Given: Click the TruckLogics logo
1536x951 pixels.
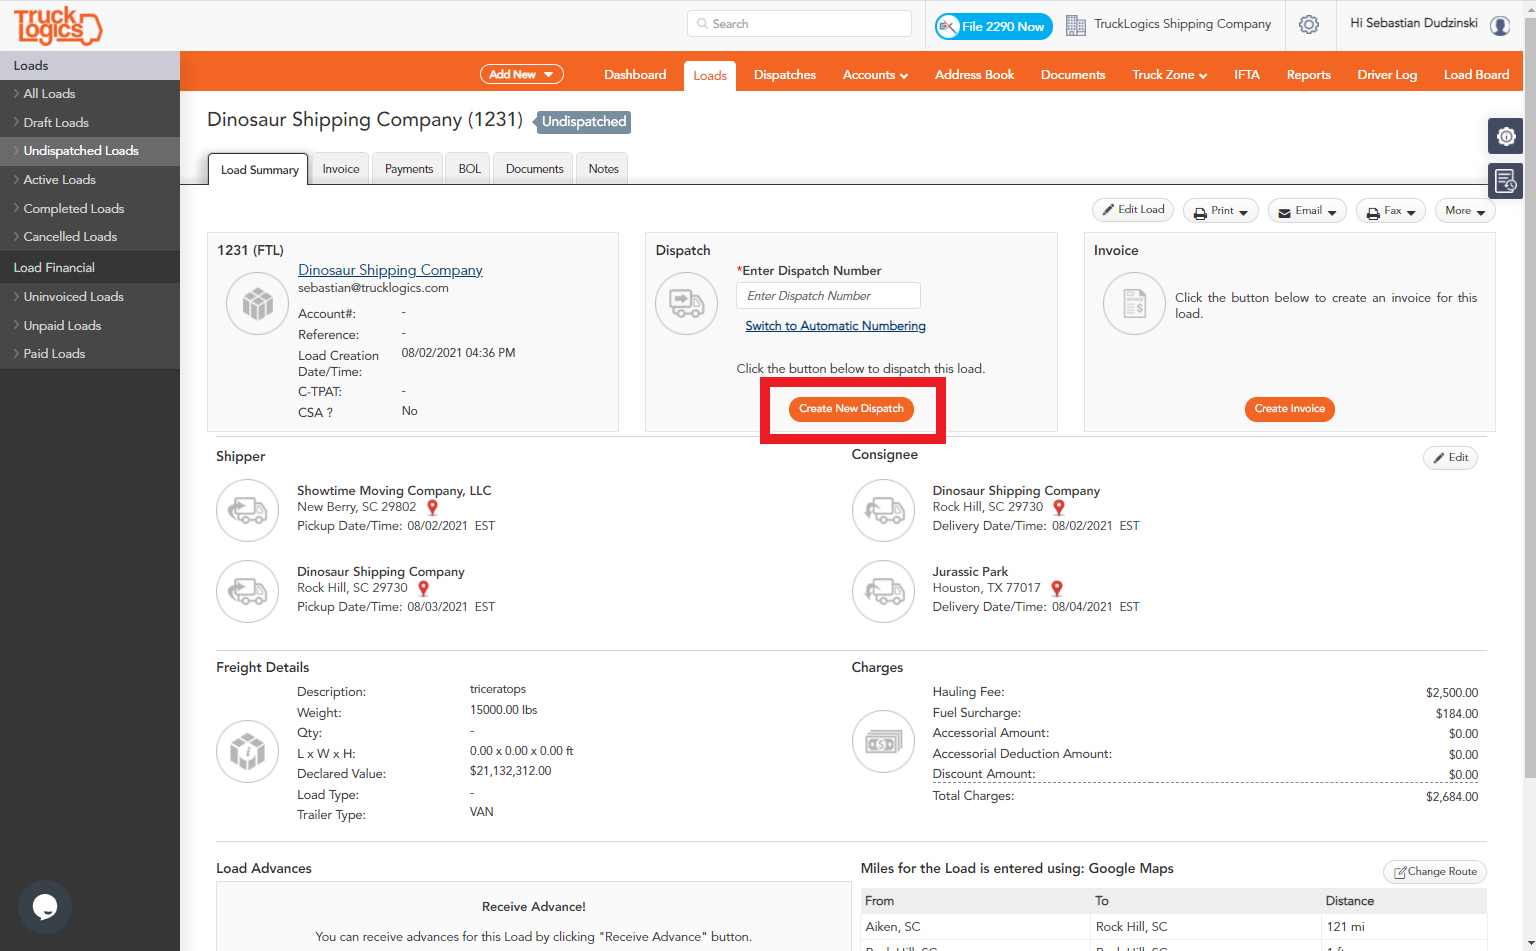Looking at the screenshot, I should pos(58,26).
